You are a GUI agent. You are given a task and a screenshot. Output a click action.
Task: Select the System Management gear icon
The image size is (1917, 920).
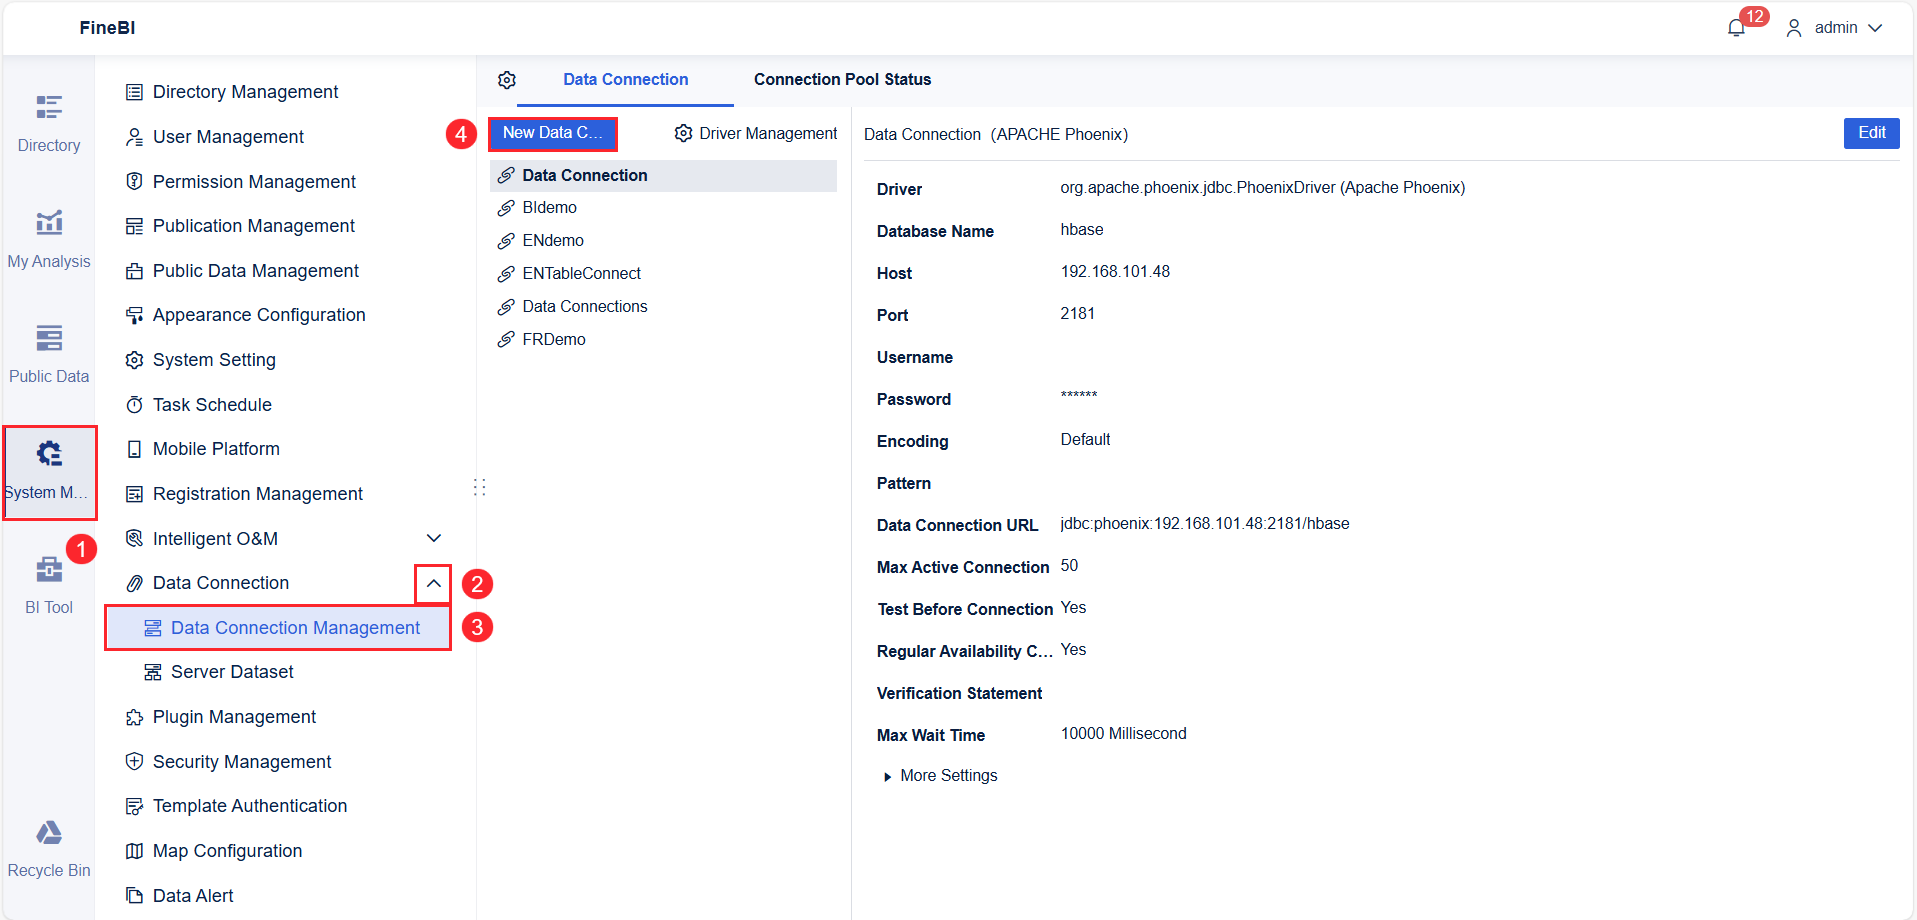click(x=49, y=454)
